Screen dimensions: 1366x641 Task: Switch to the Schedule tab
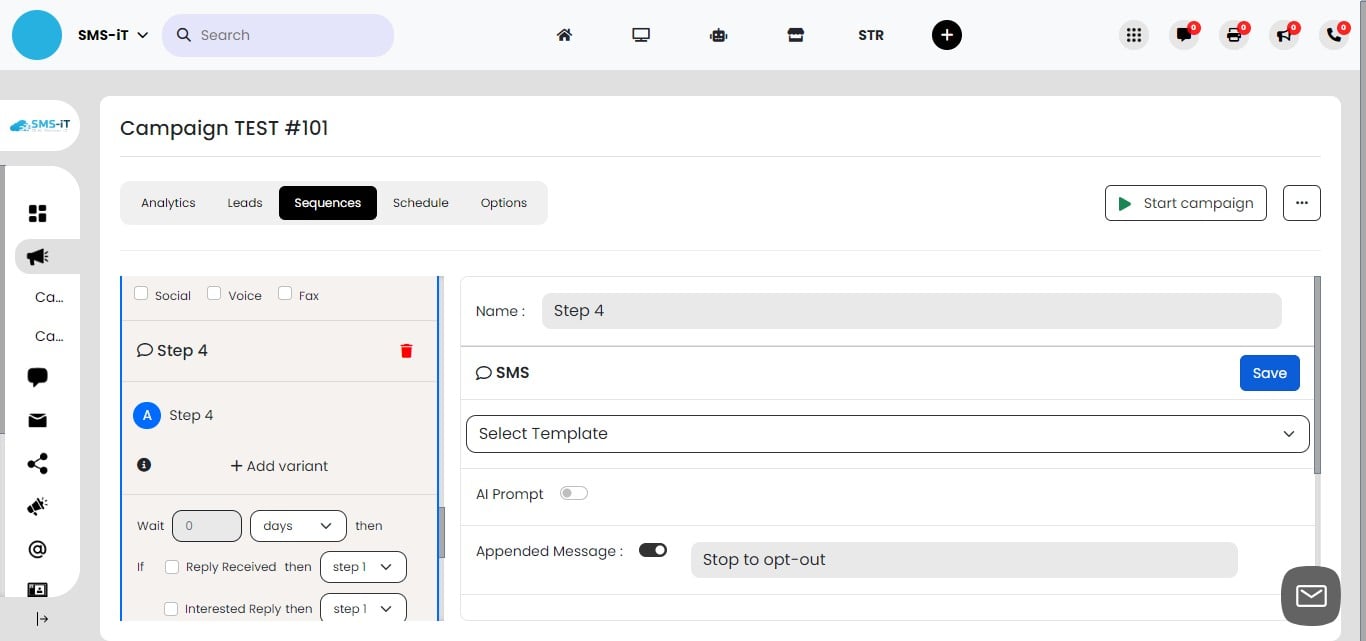coord(420,202)
